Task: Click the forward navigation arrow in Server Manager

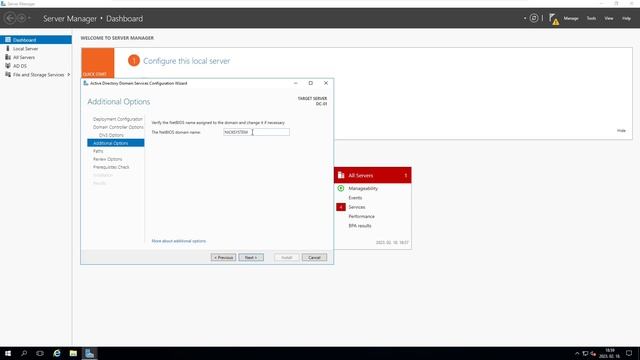Action: click(21, 18)
